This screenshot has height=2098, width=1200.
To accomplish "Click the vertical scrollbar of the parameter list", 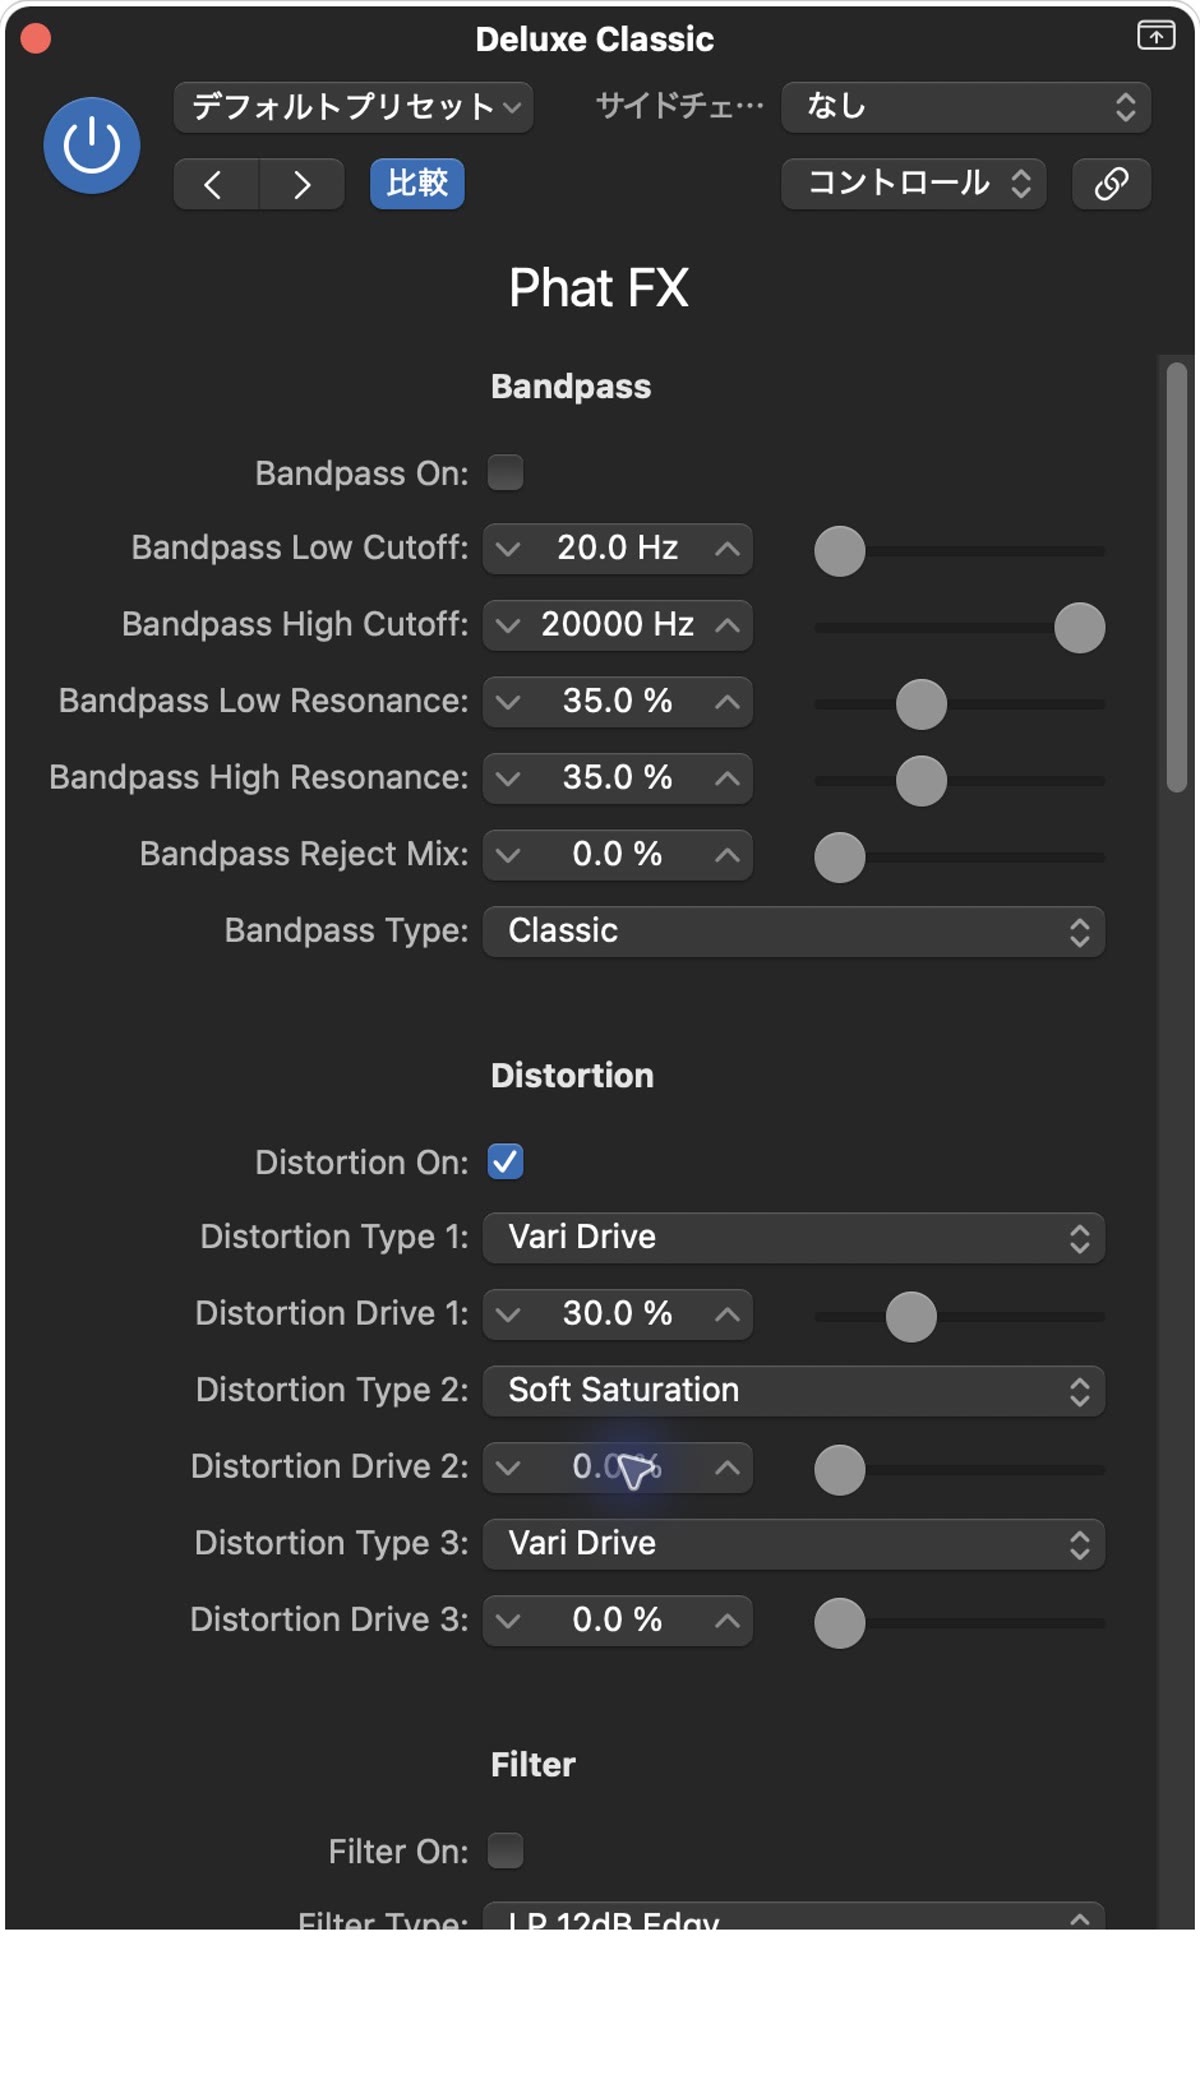I will pos(1177,578).
